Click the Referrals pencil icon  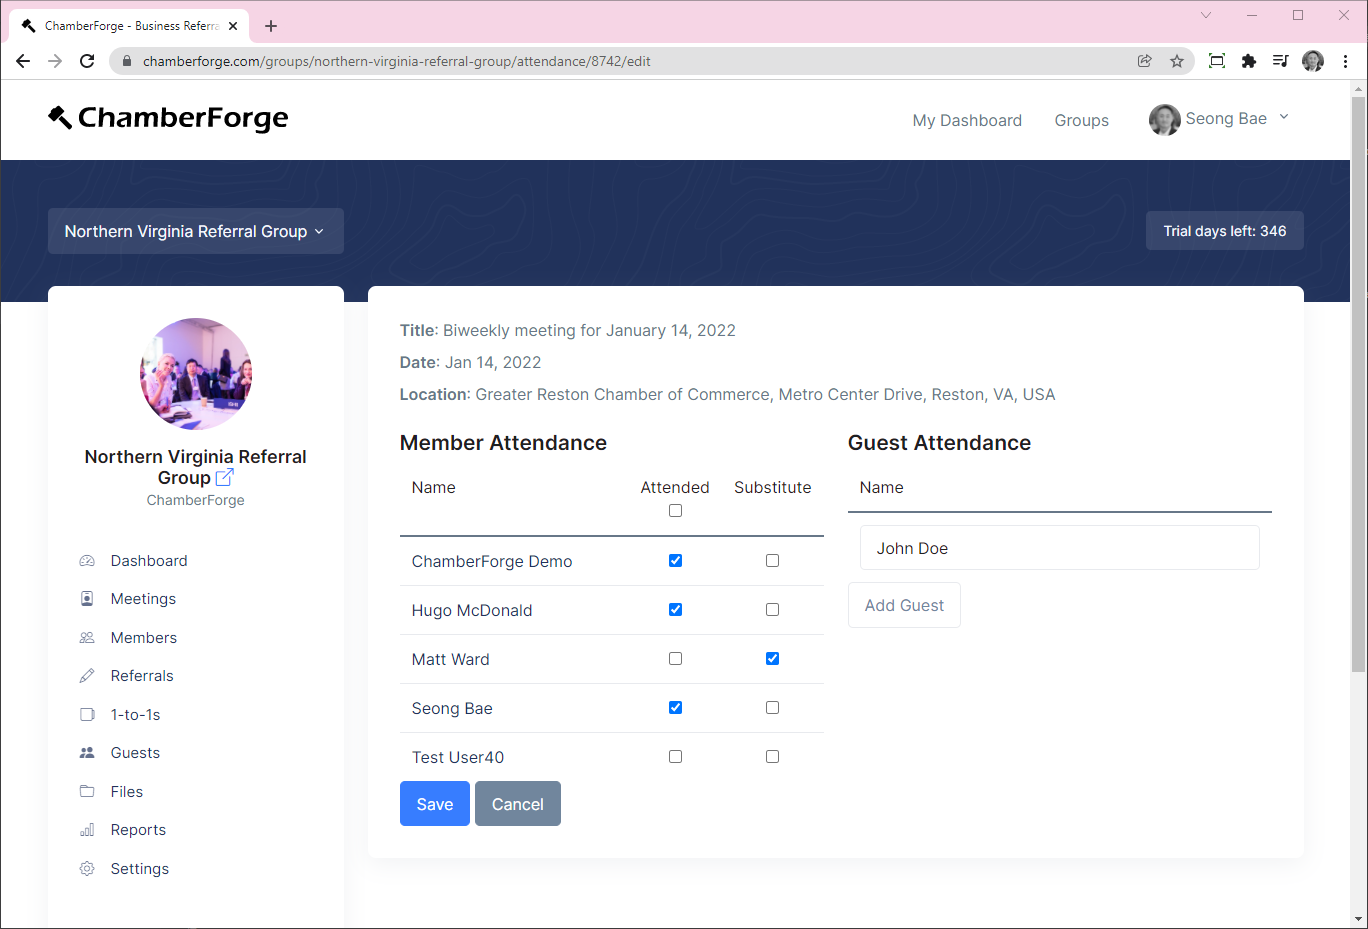coord(87,676)
